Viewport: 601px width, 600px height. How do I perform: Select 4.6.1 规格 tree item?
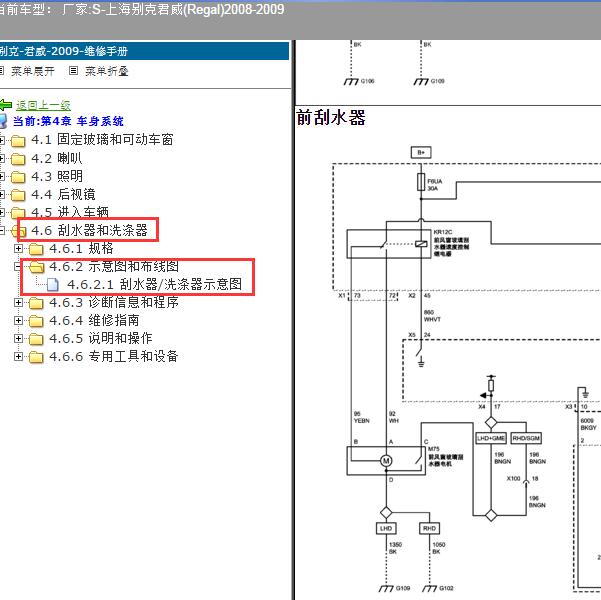81,248
